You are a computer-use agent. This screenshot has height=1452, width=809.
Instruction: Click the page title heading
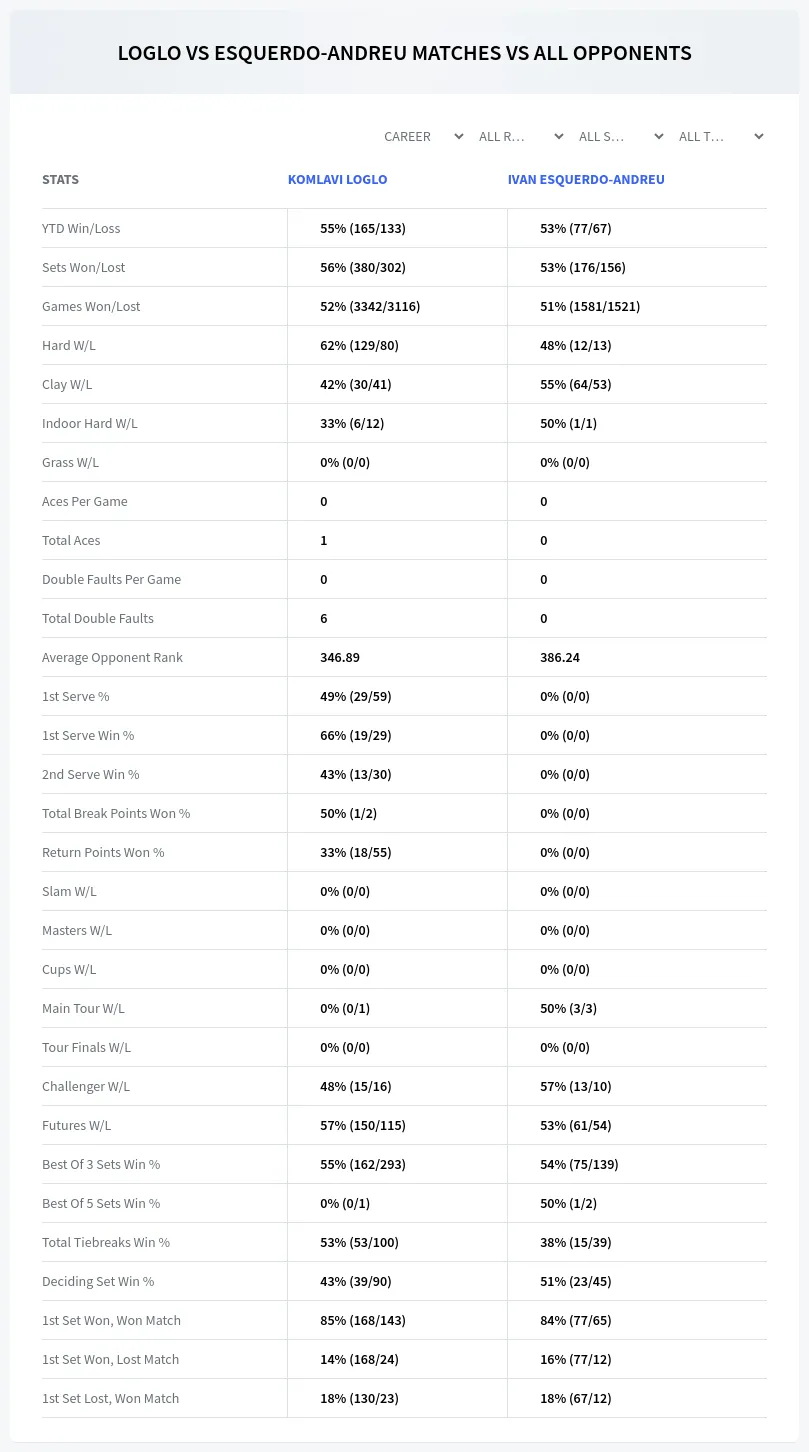coord(404,53)
